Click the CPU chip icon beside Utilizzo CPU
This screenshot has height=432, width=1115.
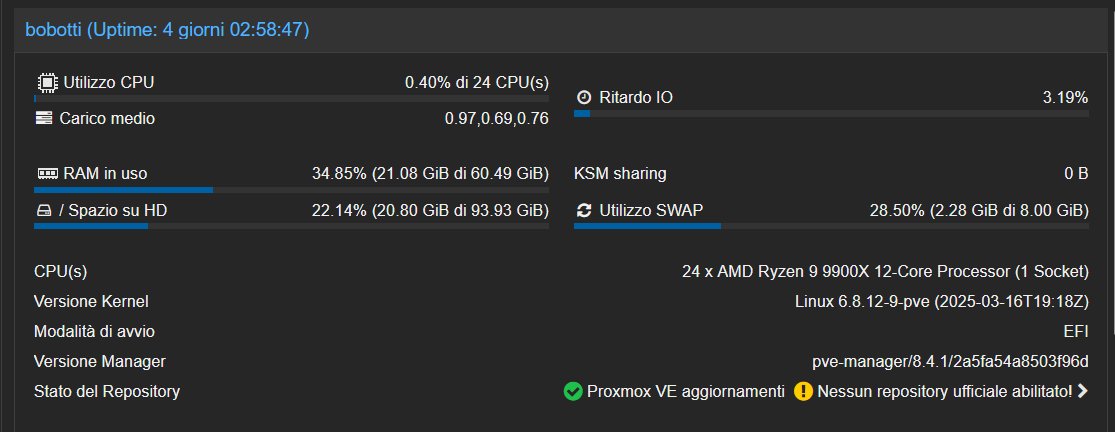(x=46, y=82)
